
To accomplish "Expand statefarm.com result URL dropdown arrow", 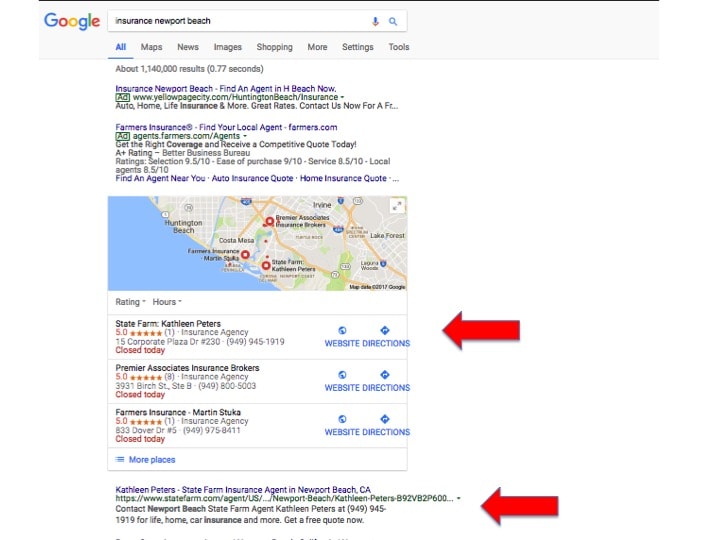I will click(x=458, y=498).
